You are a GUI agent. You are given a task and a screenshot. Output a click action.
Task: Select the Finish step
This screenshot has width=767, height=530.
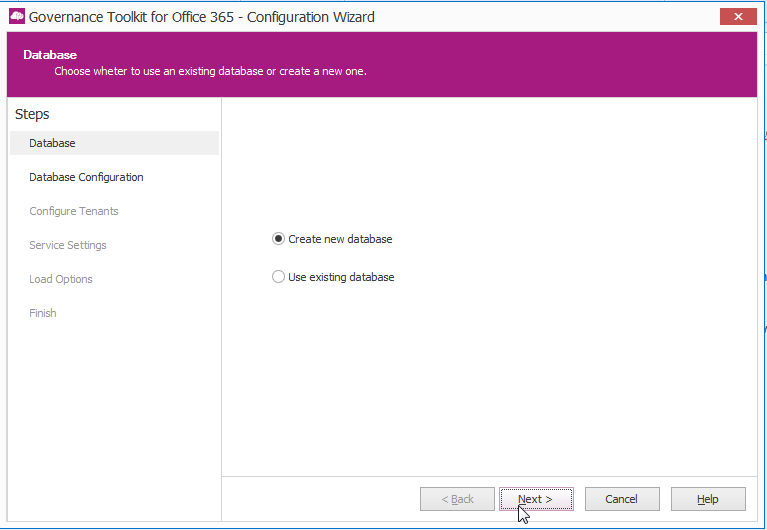pyautogui.click(x=43, y=313)
